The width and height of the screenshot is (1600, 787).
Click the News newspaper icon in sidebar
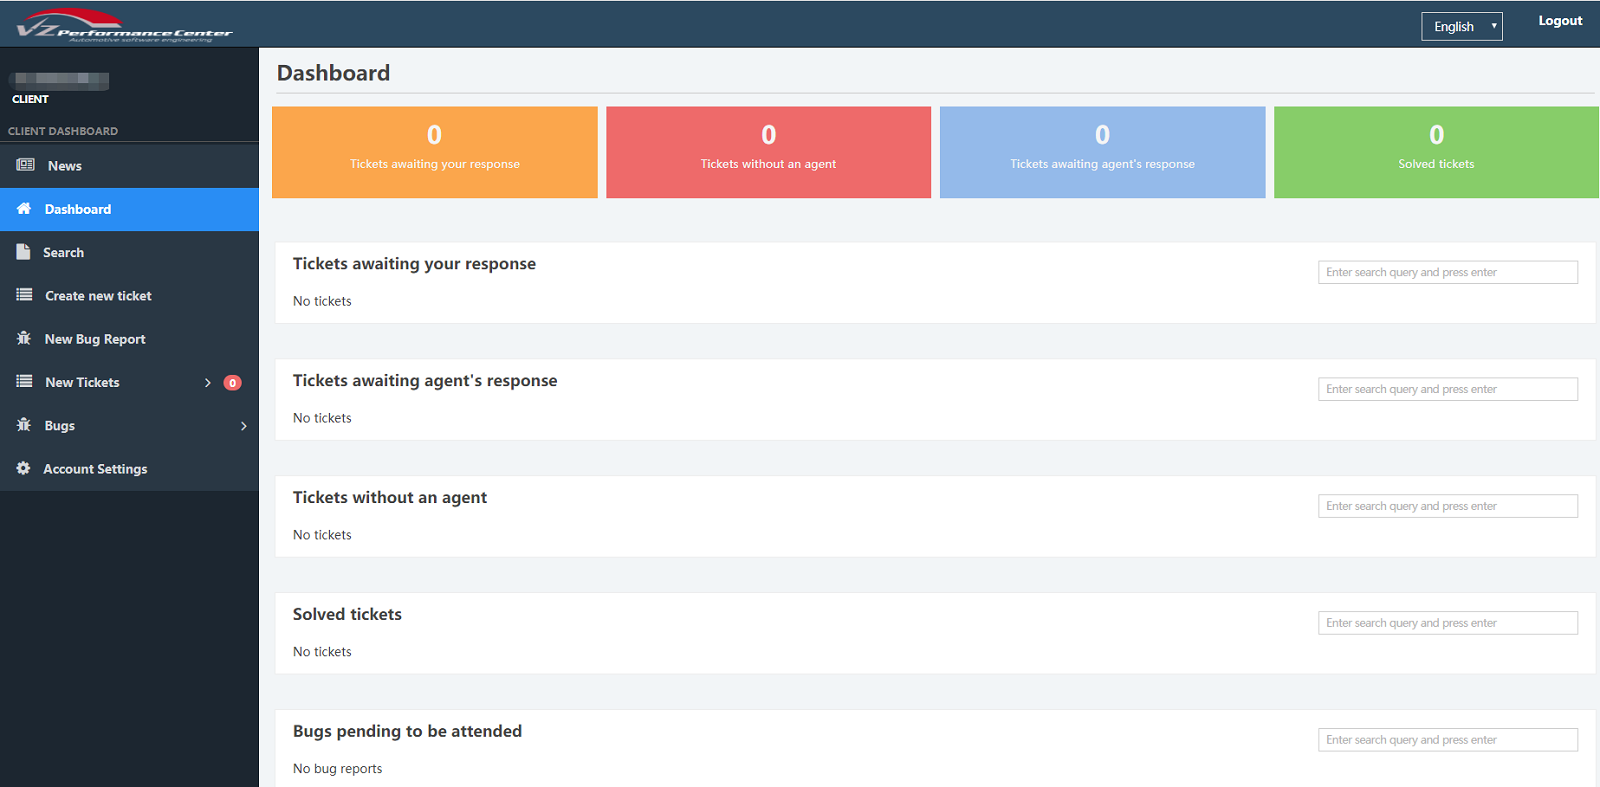point(25,165)
